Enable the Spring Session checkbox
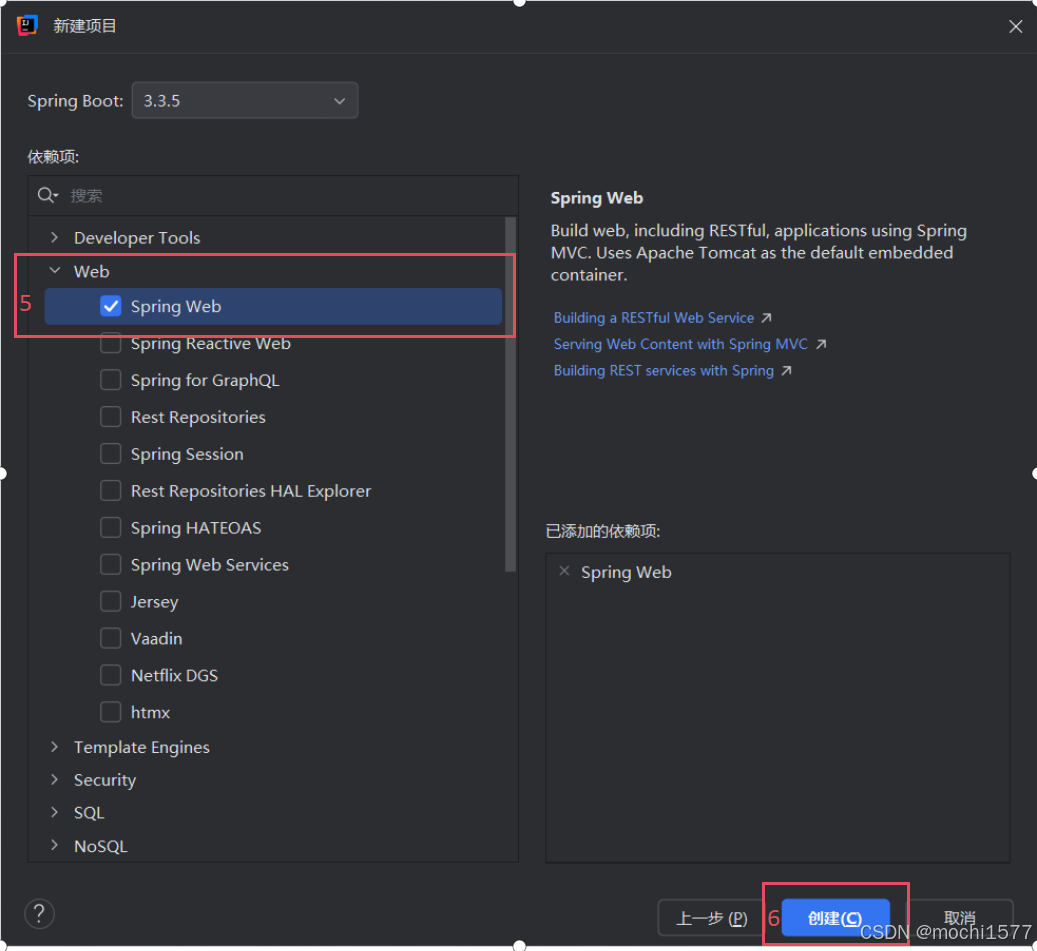This screenshot has height=951, width=1037. click(x=110, y=454)
